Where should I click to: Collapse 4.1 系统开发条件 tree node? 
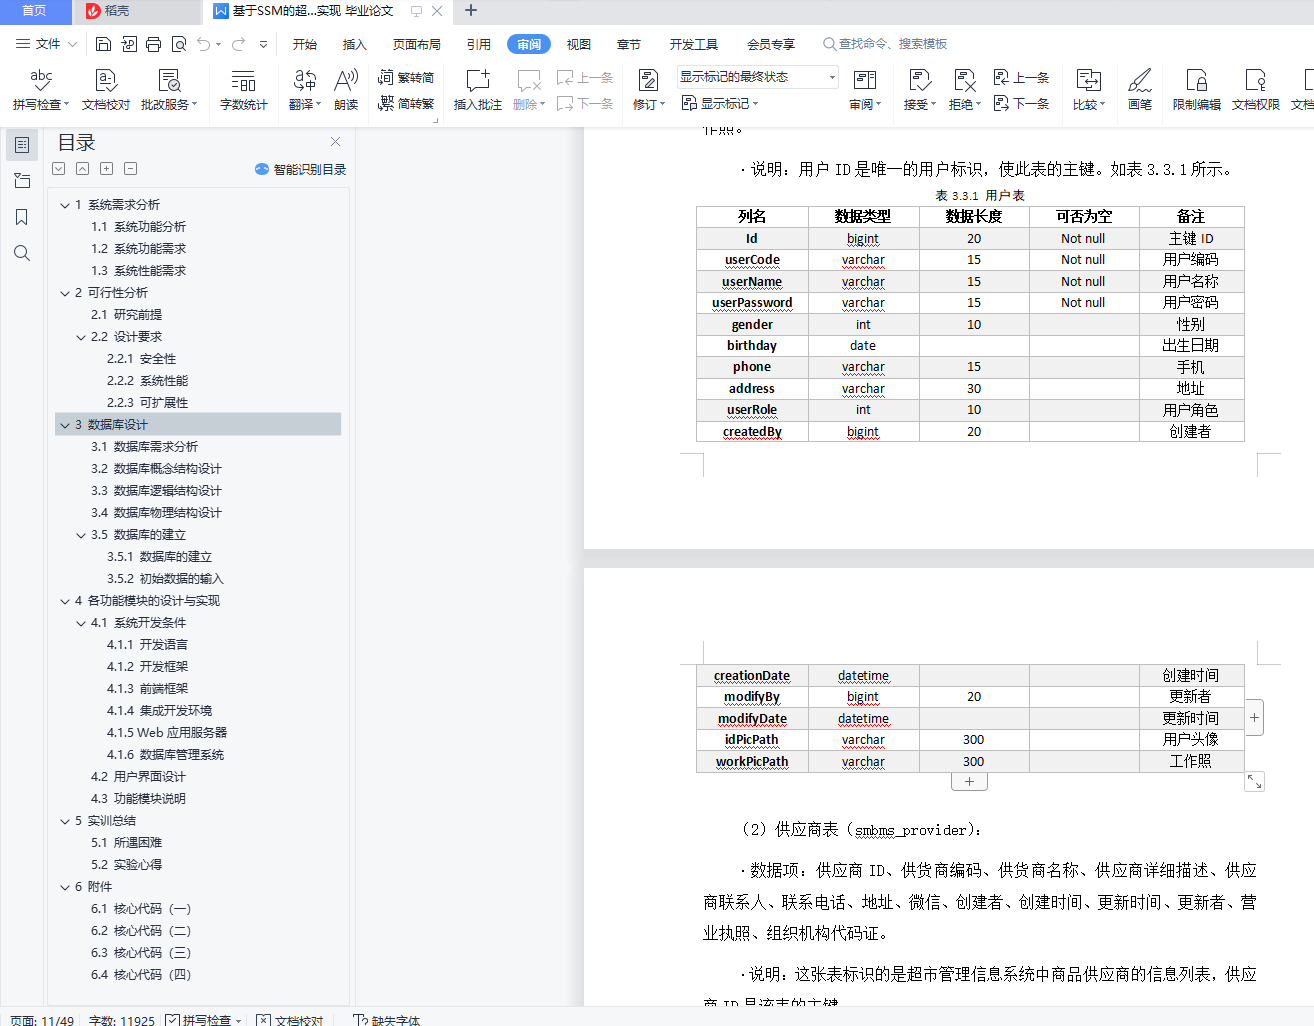(x=81, y=623)
